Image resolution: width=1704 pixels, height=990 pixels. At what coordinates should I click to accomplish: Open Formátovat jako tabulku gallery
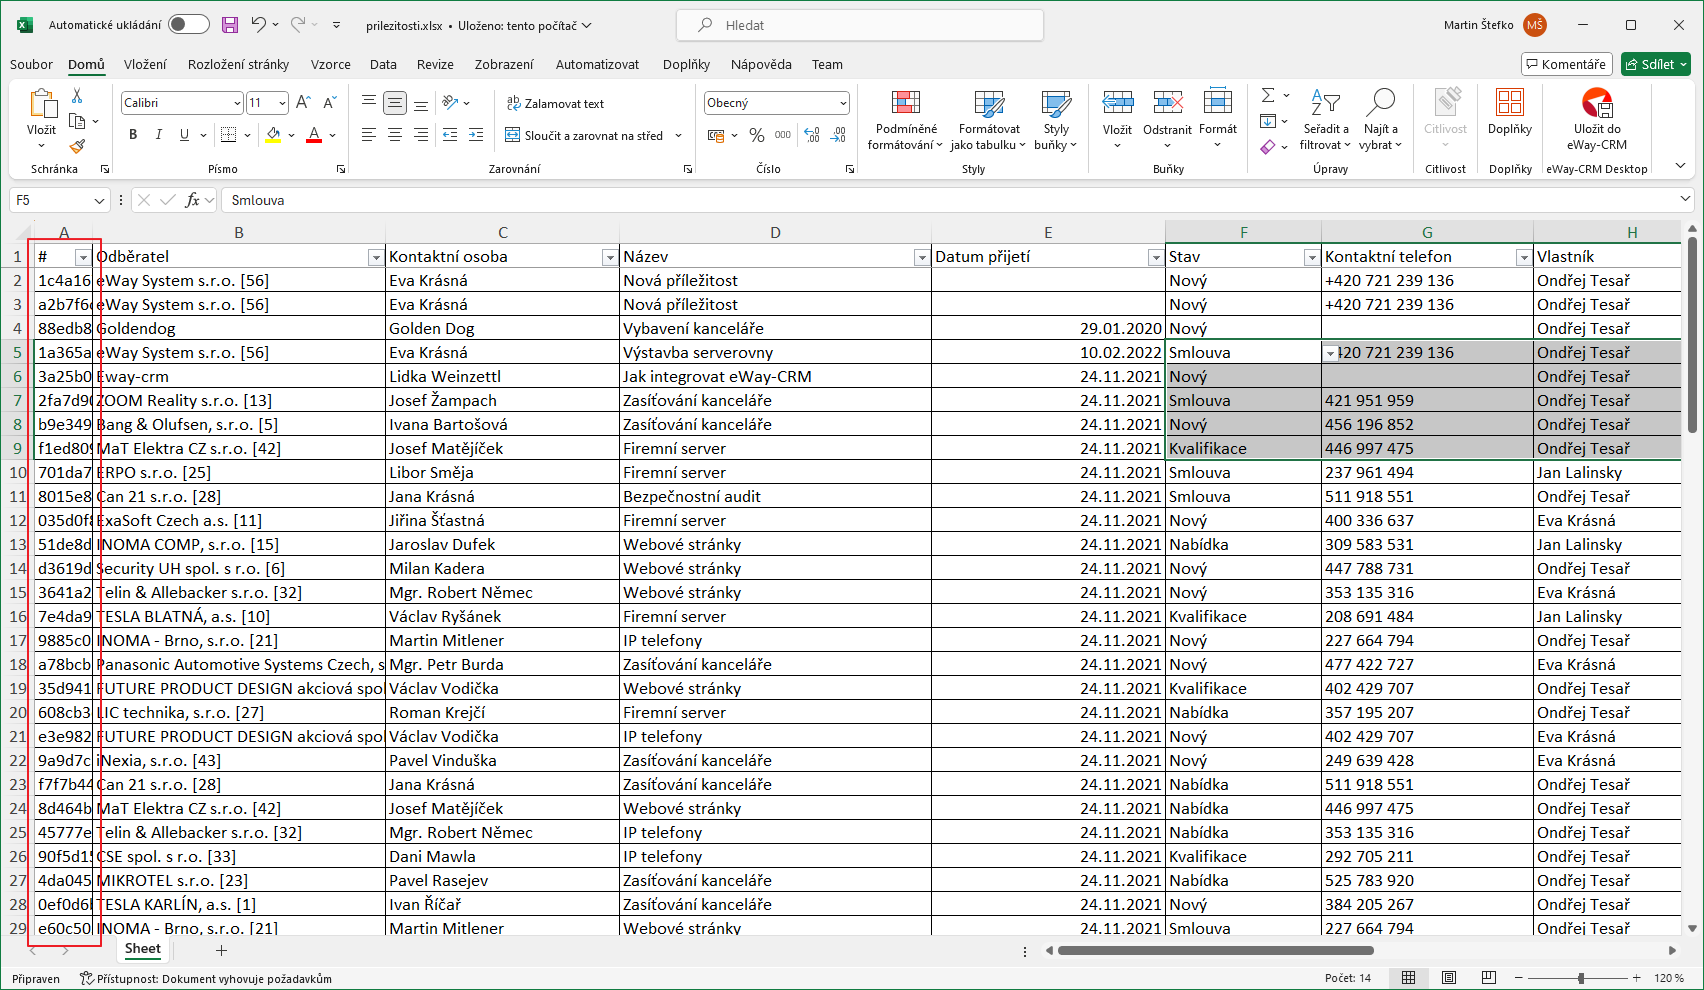[989, 120]
